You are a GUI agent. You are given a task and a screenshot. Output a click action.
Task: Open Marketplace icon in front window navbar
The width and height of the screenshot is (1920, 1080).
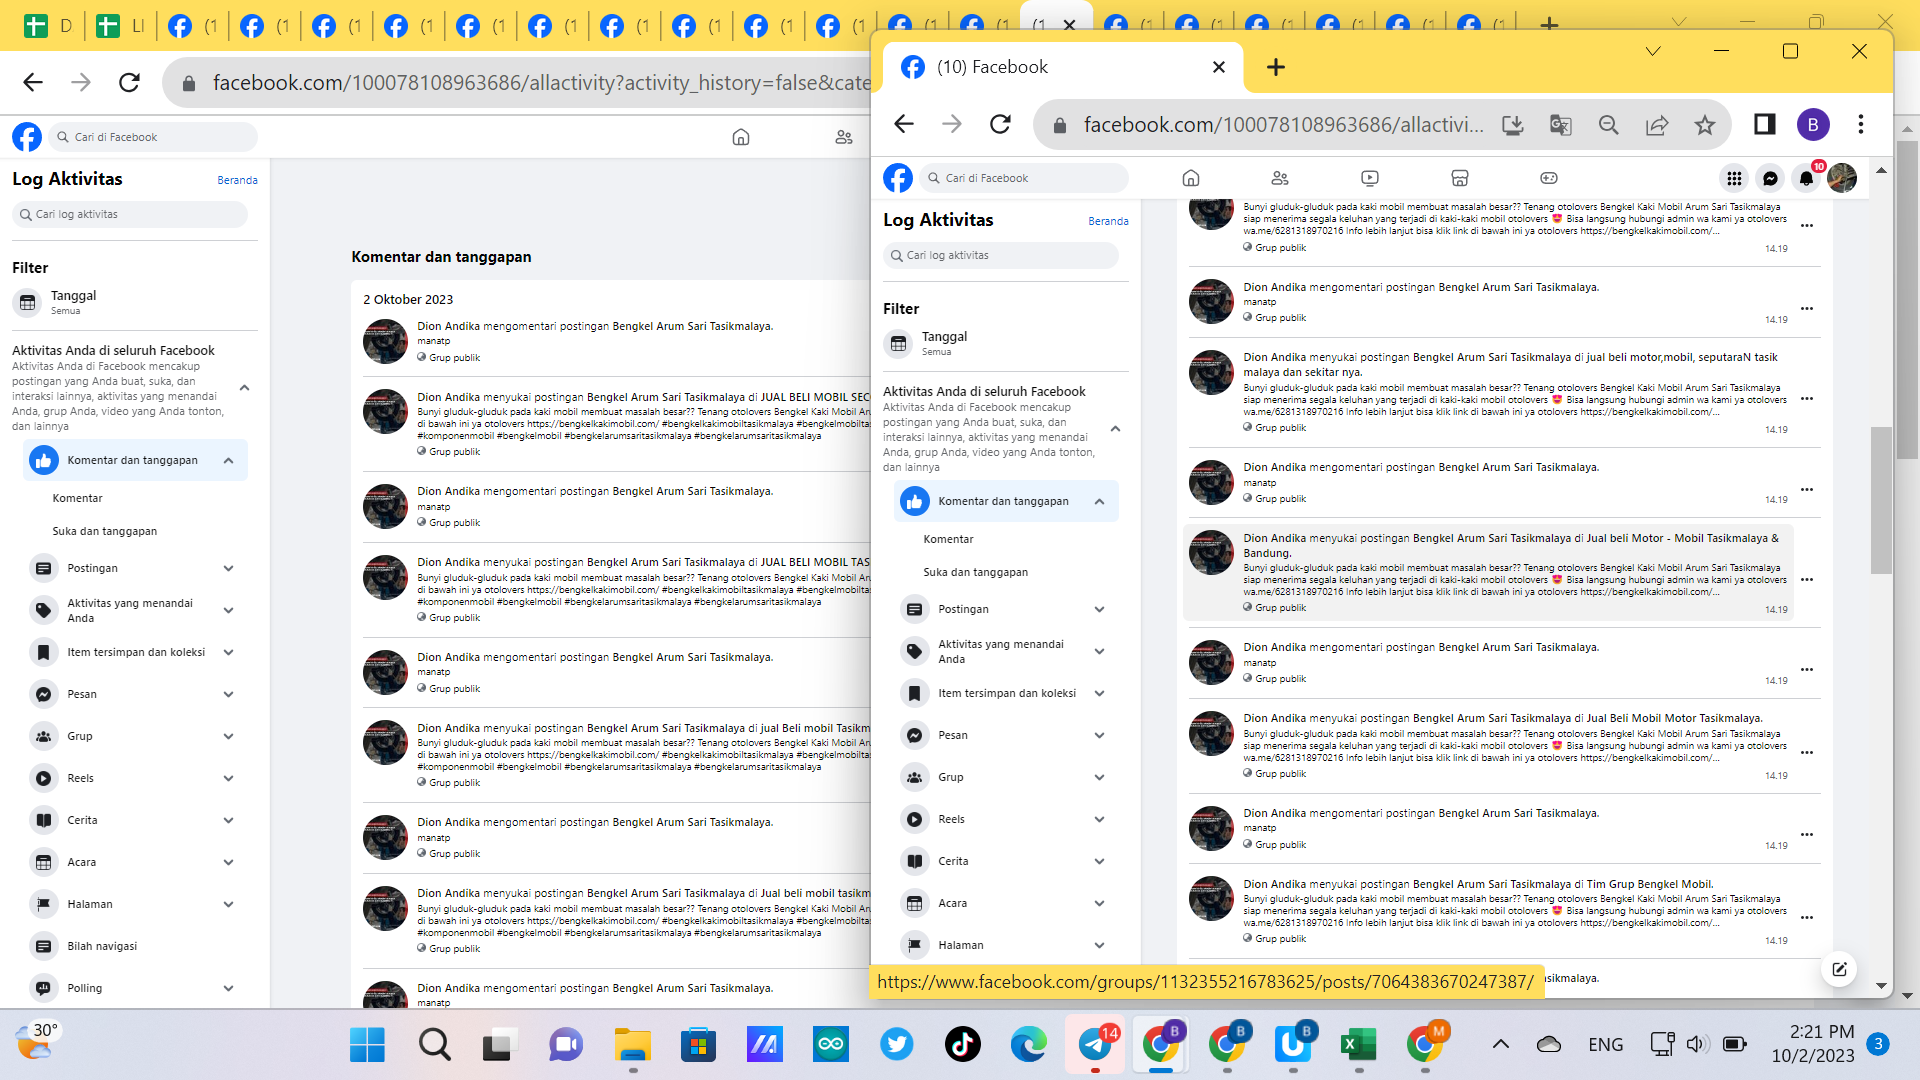coord(1460,178)
